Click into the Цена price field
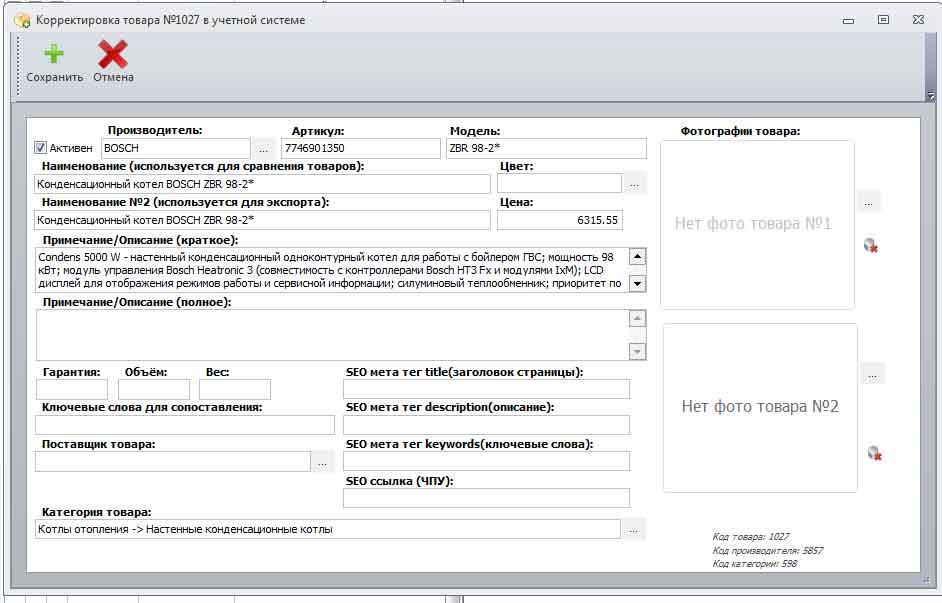 tap(559, 220)
